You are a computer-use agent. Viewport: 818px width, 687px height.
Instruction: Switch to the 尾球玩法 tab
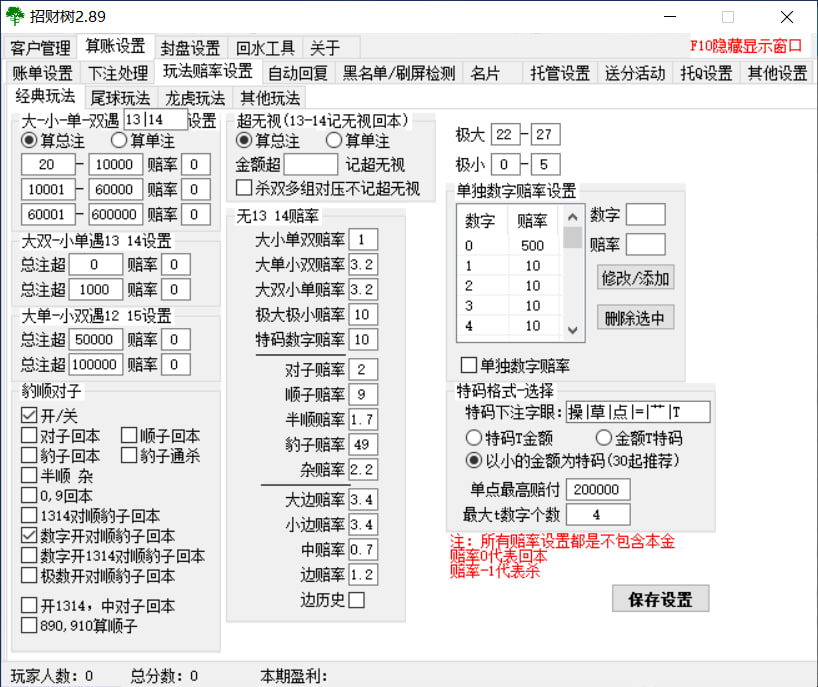coord(120,98)
